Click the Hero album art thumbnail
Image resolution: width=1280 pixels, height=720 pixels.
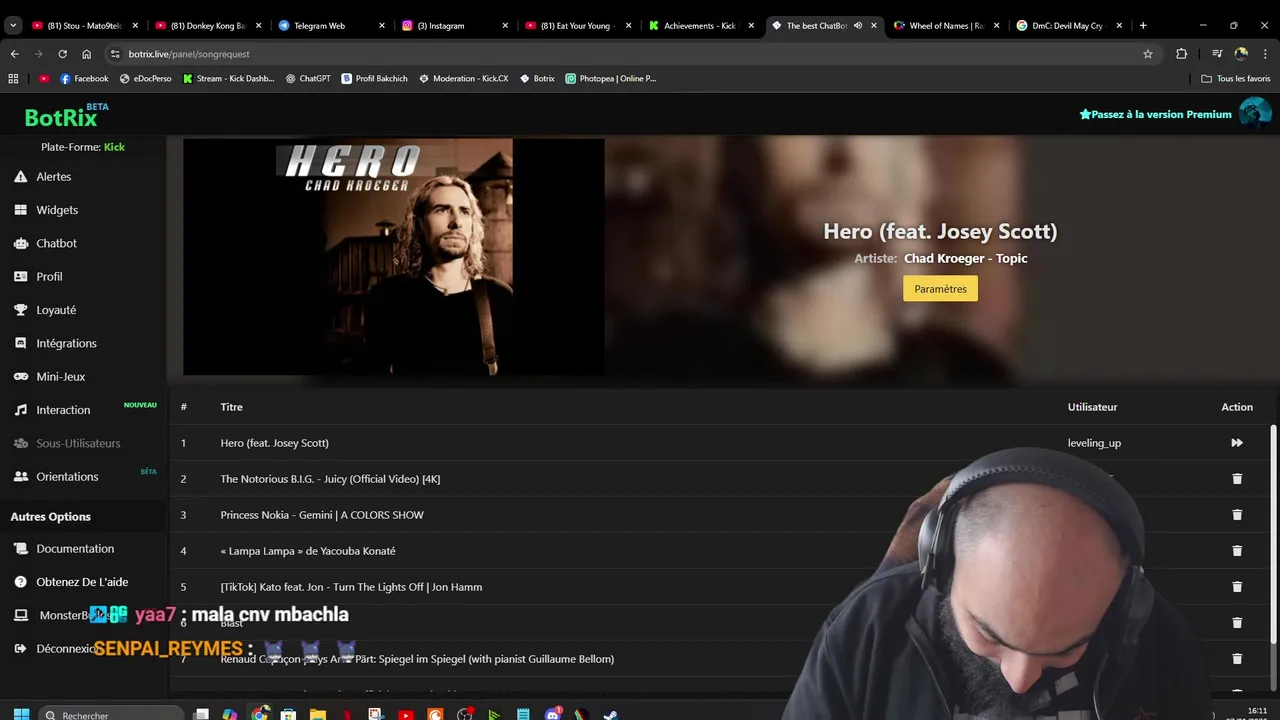(x=394, y=257)
